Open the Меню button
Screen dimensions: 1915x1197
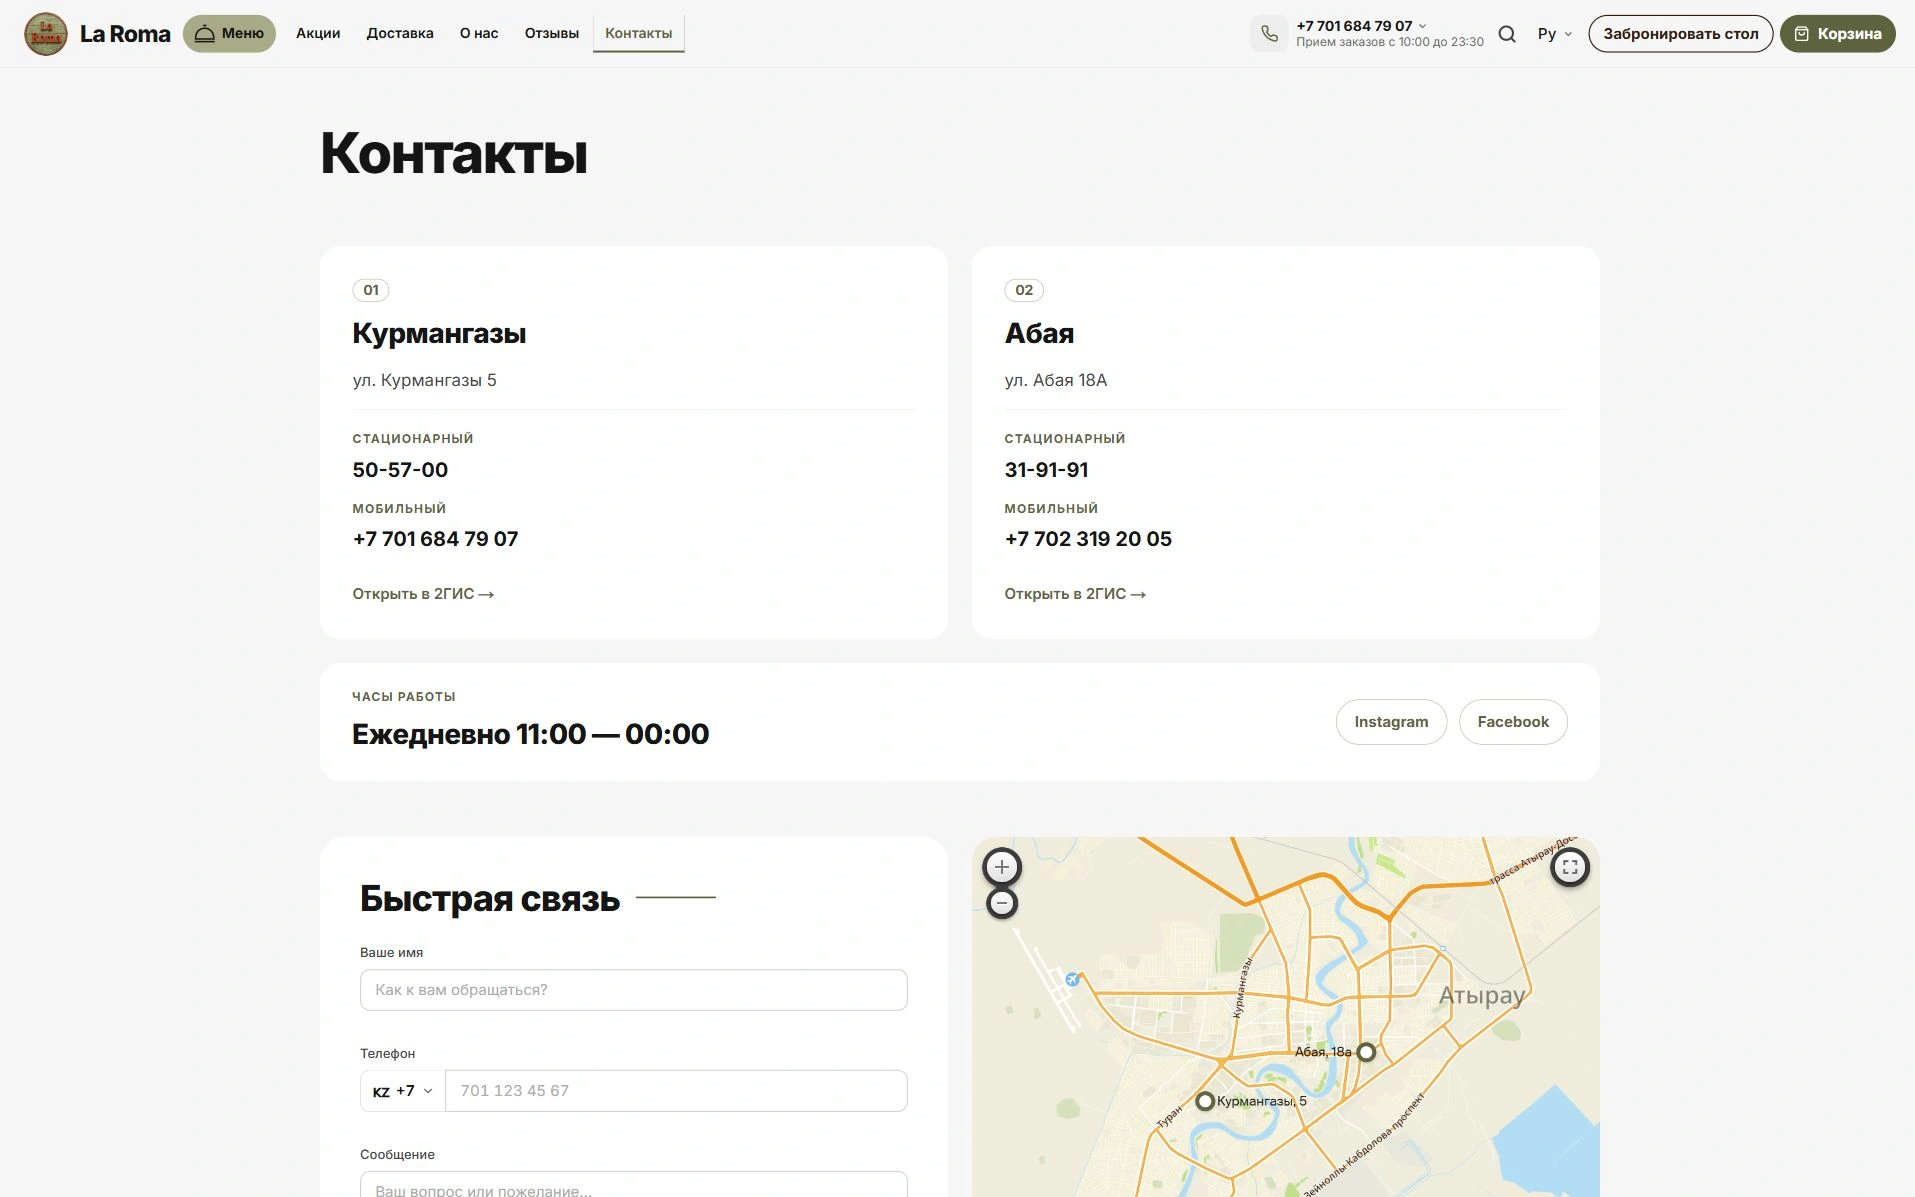pos(229,34)
